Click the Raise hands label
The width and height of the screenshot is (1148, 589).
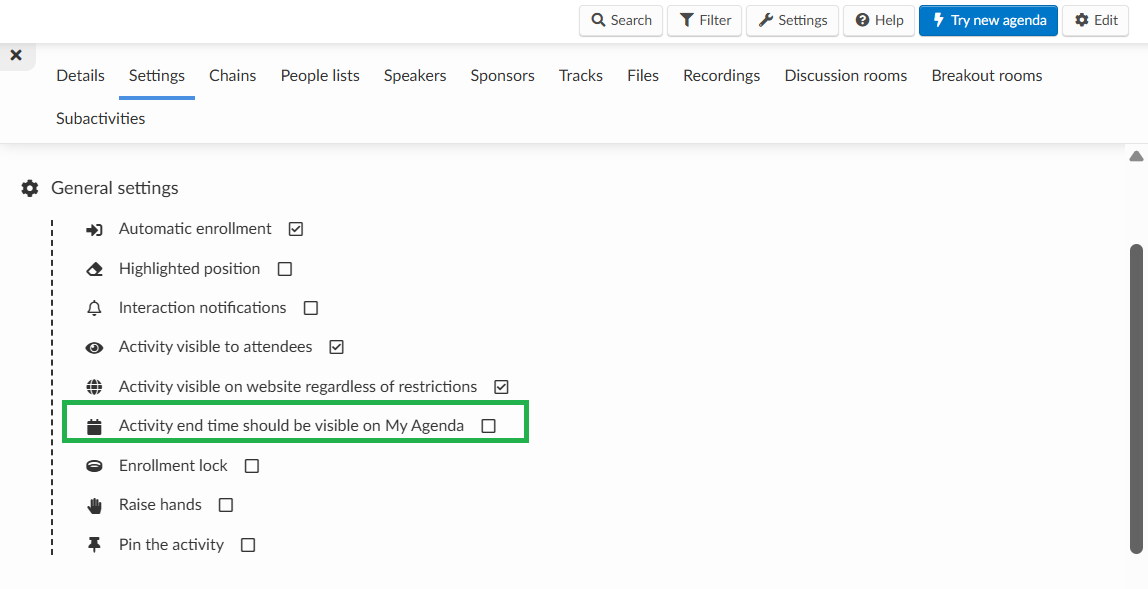pos(160,505)
